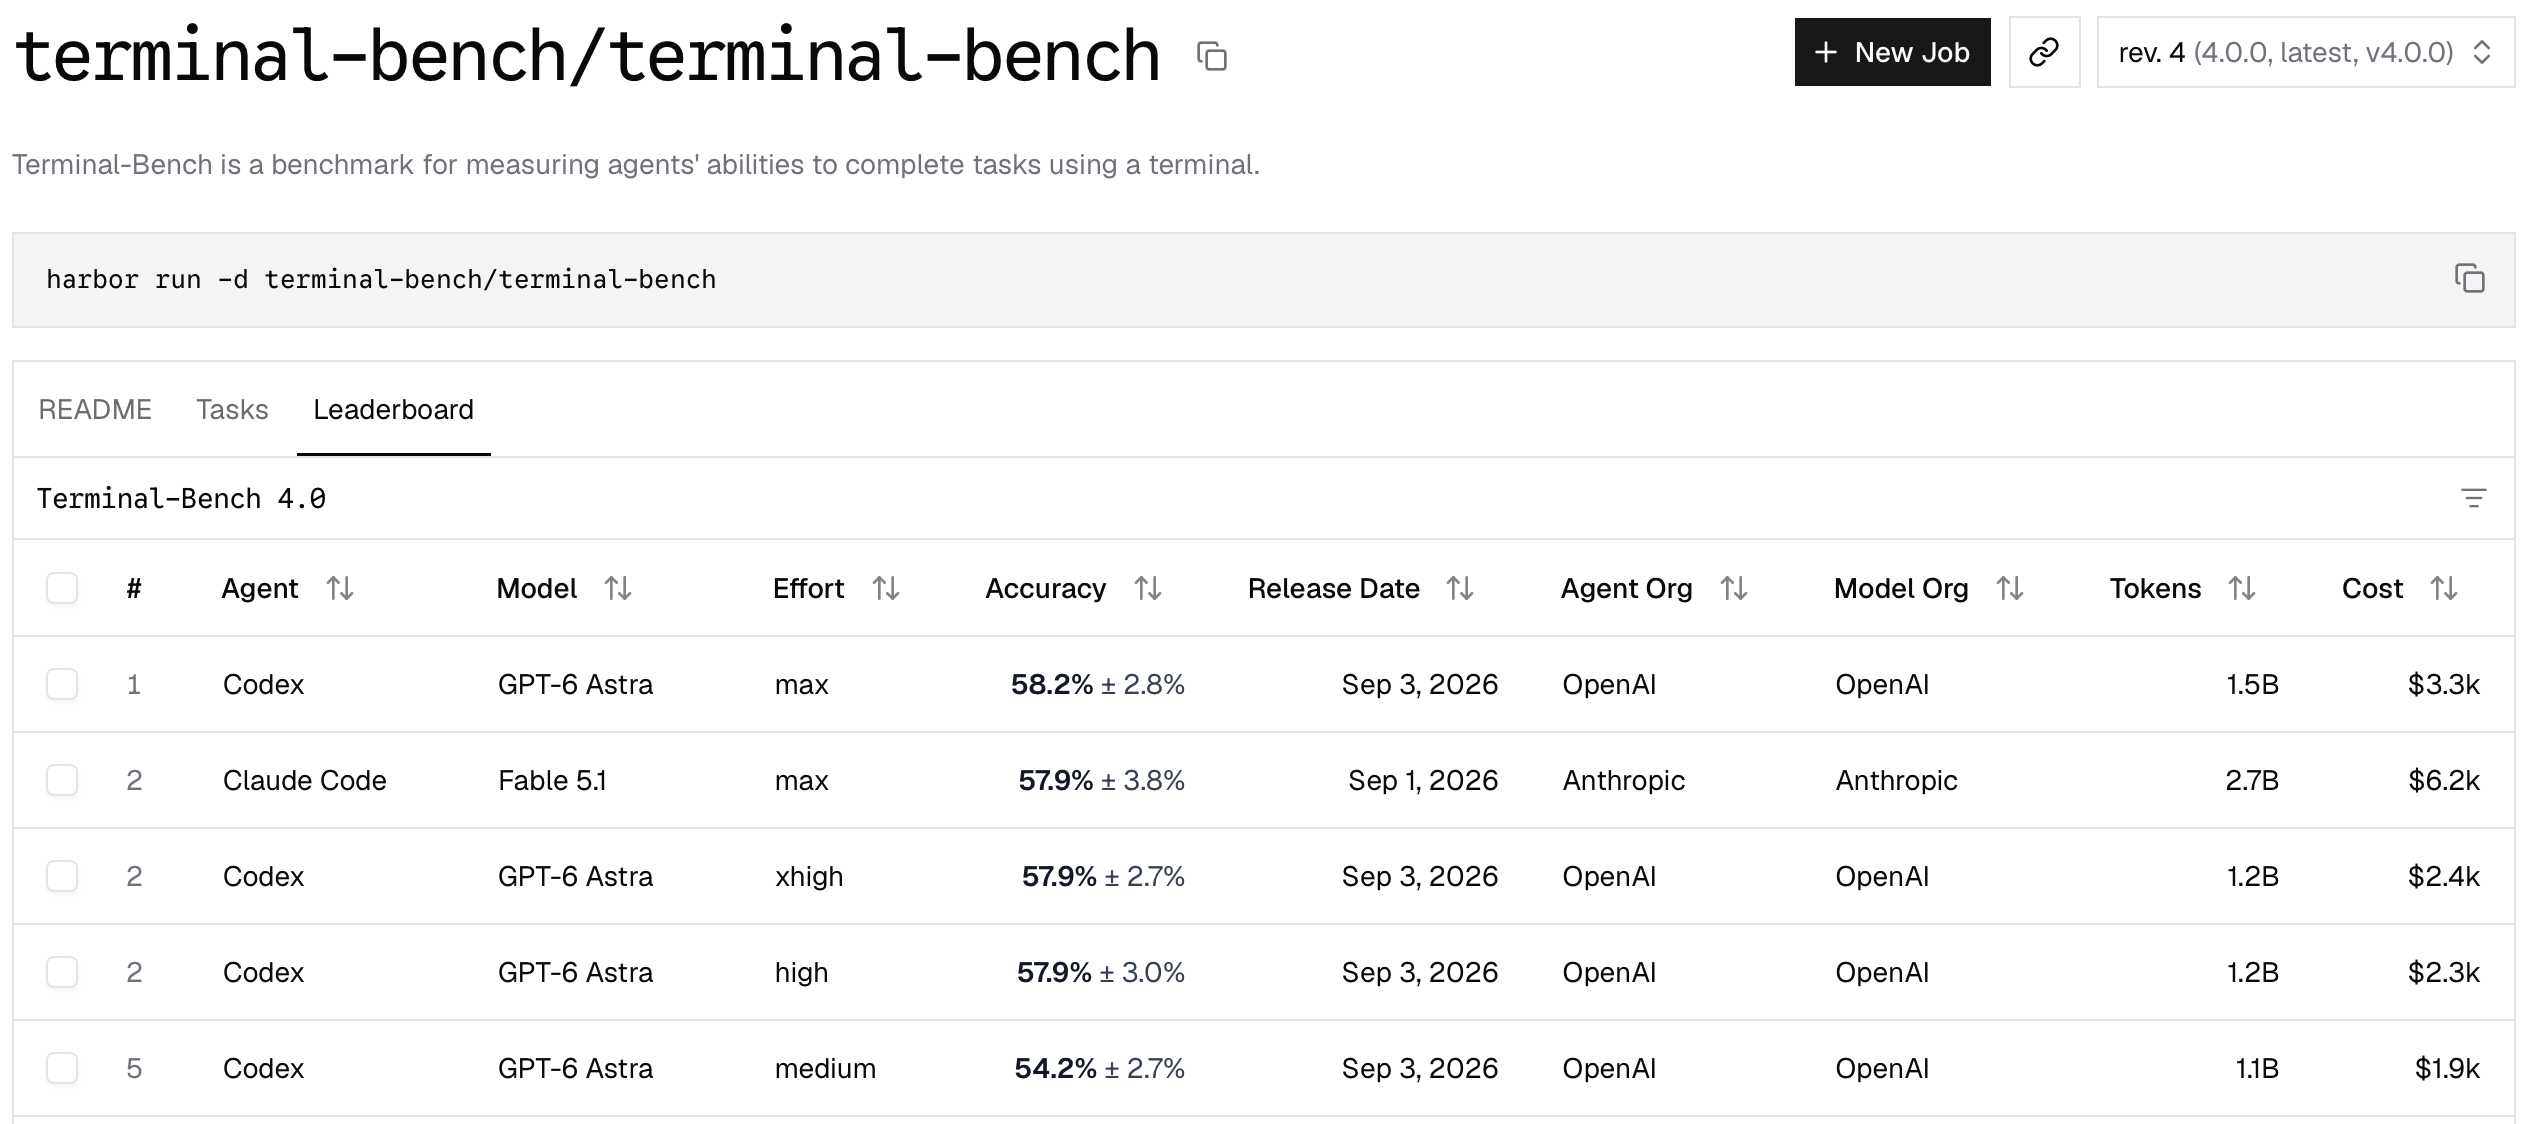Copy link with the chain icon
Screen dimensions: 2526x1124
(2044, 52)
